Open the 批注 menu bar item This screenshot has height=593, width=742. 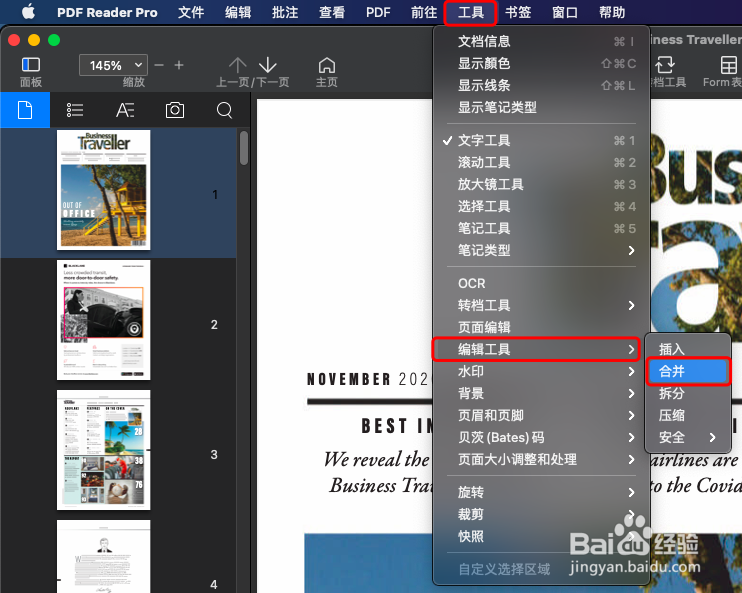285,12
